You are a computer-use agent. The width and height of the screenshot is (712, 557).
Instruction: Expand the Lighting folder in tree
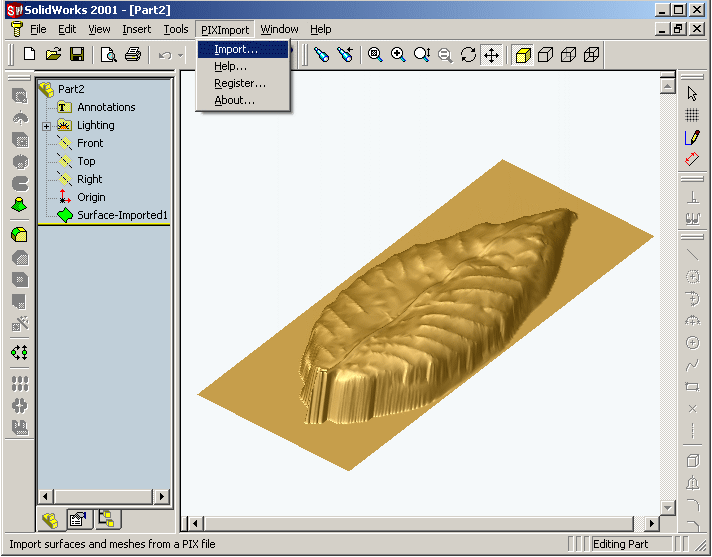[46, 126]
